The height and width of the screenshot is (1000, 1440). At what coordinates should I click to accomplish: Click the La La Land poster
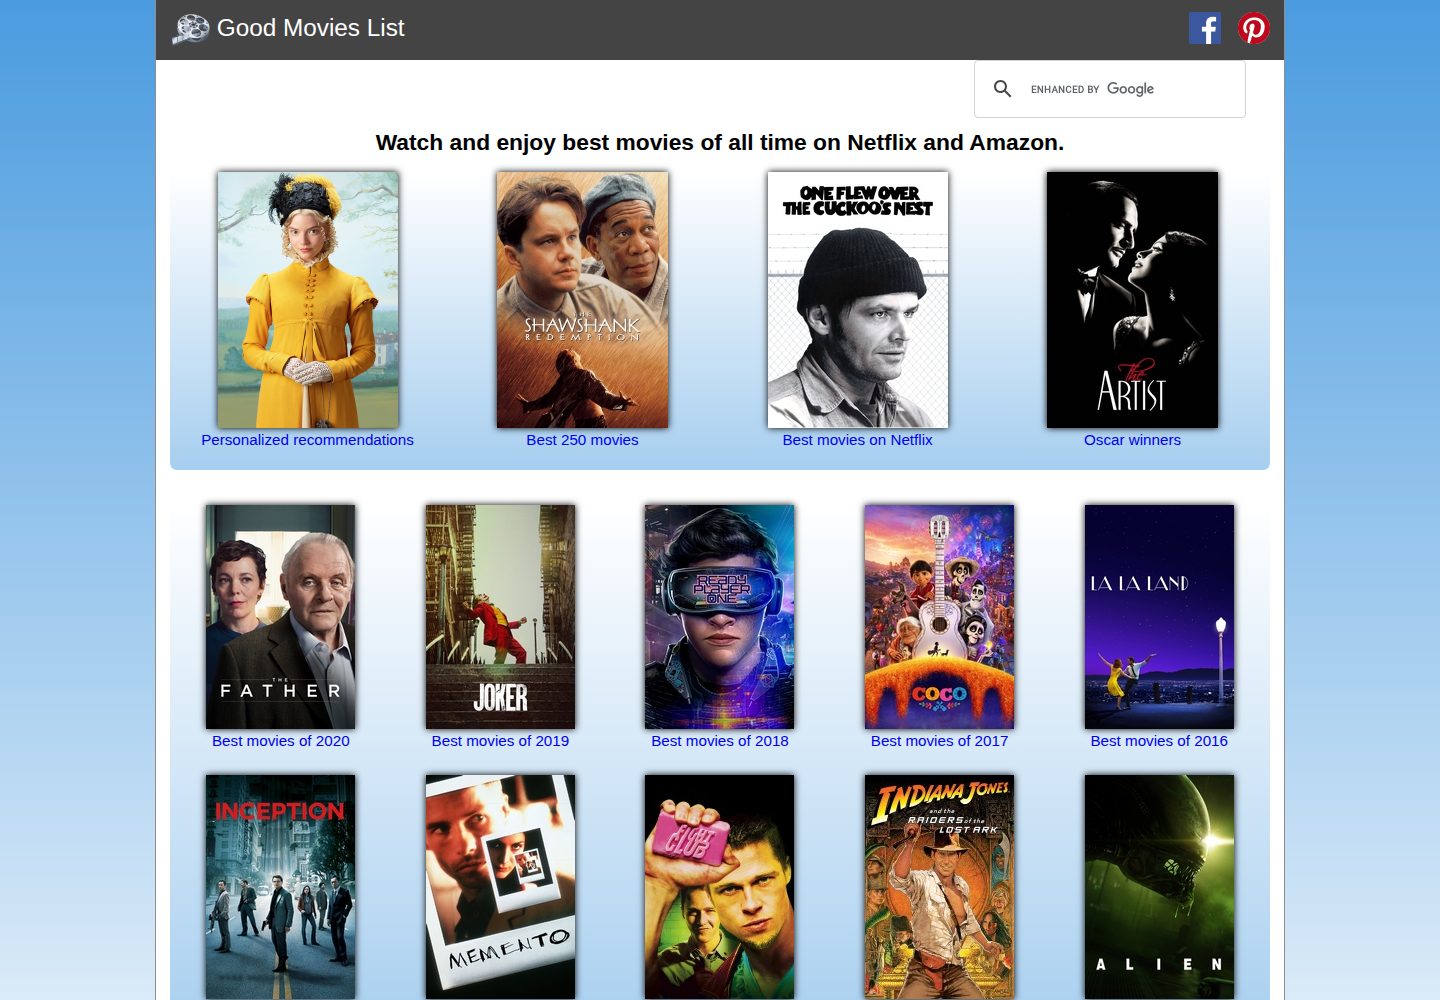click(1159, 617)
